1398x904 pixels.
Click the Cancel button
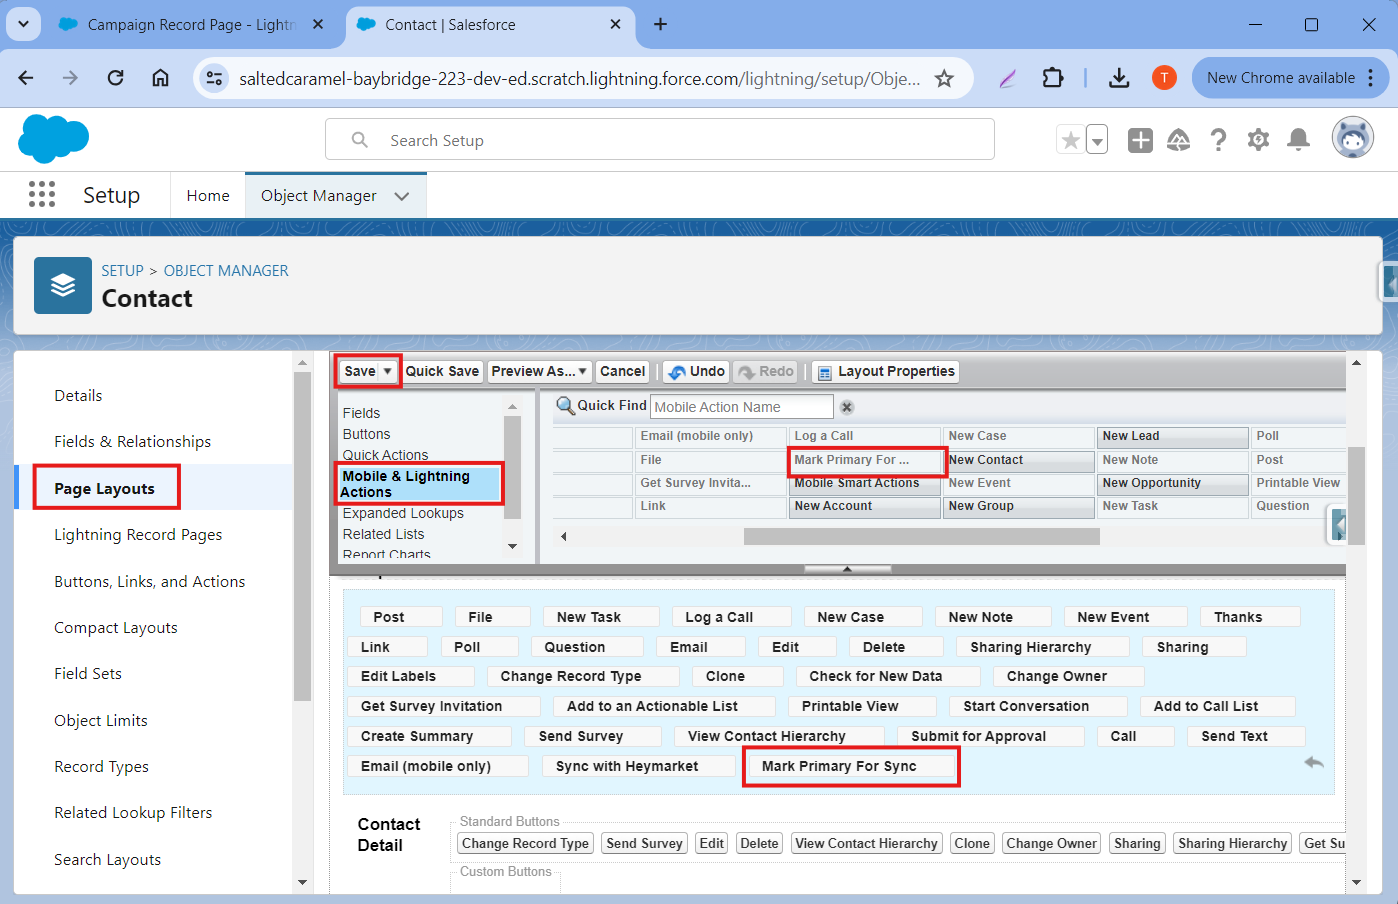(x=622, y=371)
